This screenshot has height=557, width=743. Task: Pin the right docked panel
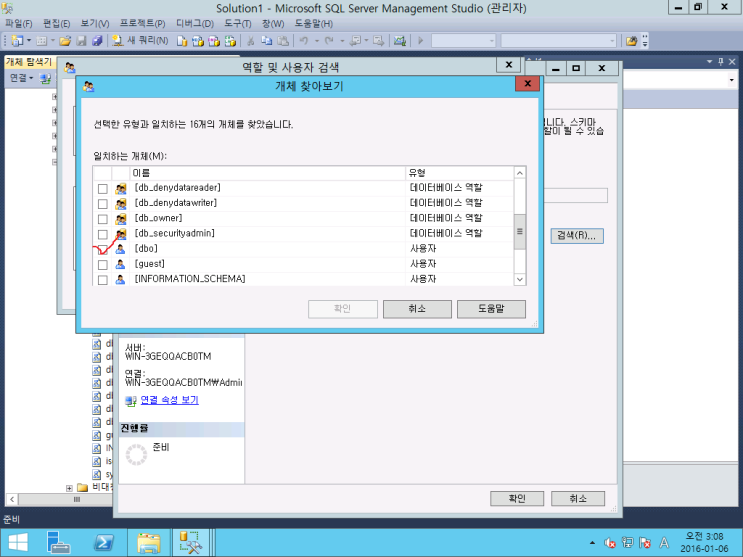pos(721,62)
